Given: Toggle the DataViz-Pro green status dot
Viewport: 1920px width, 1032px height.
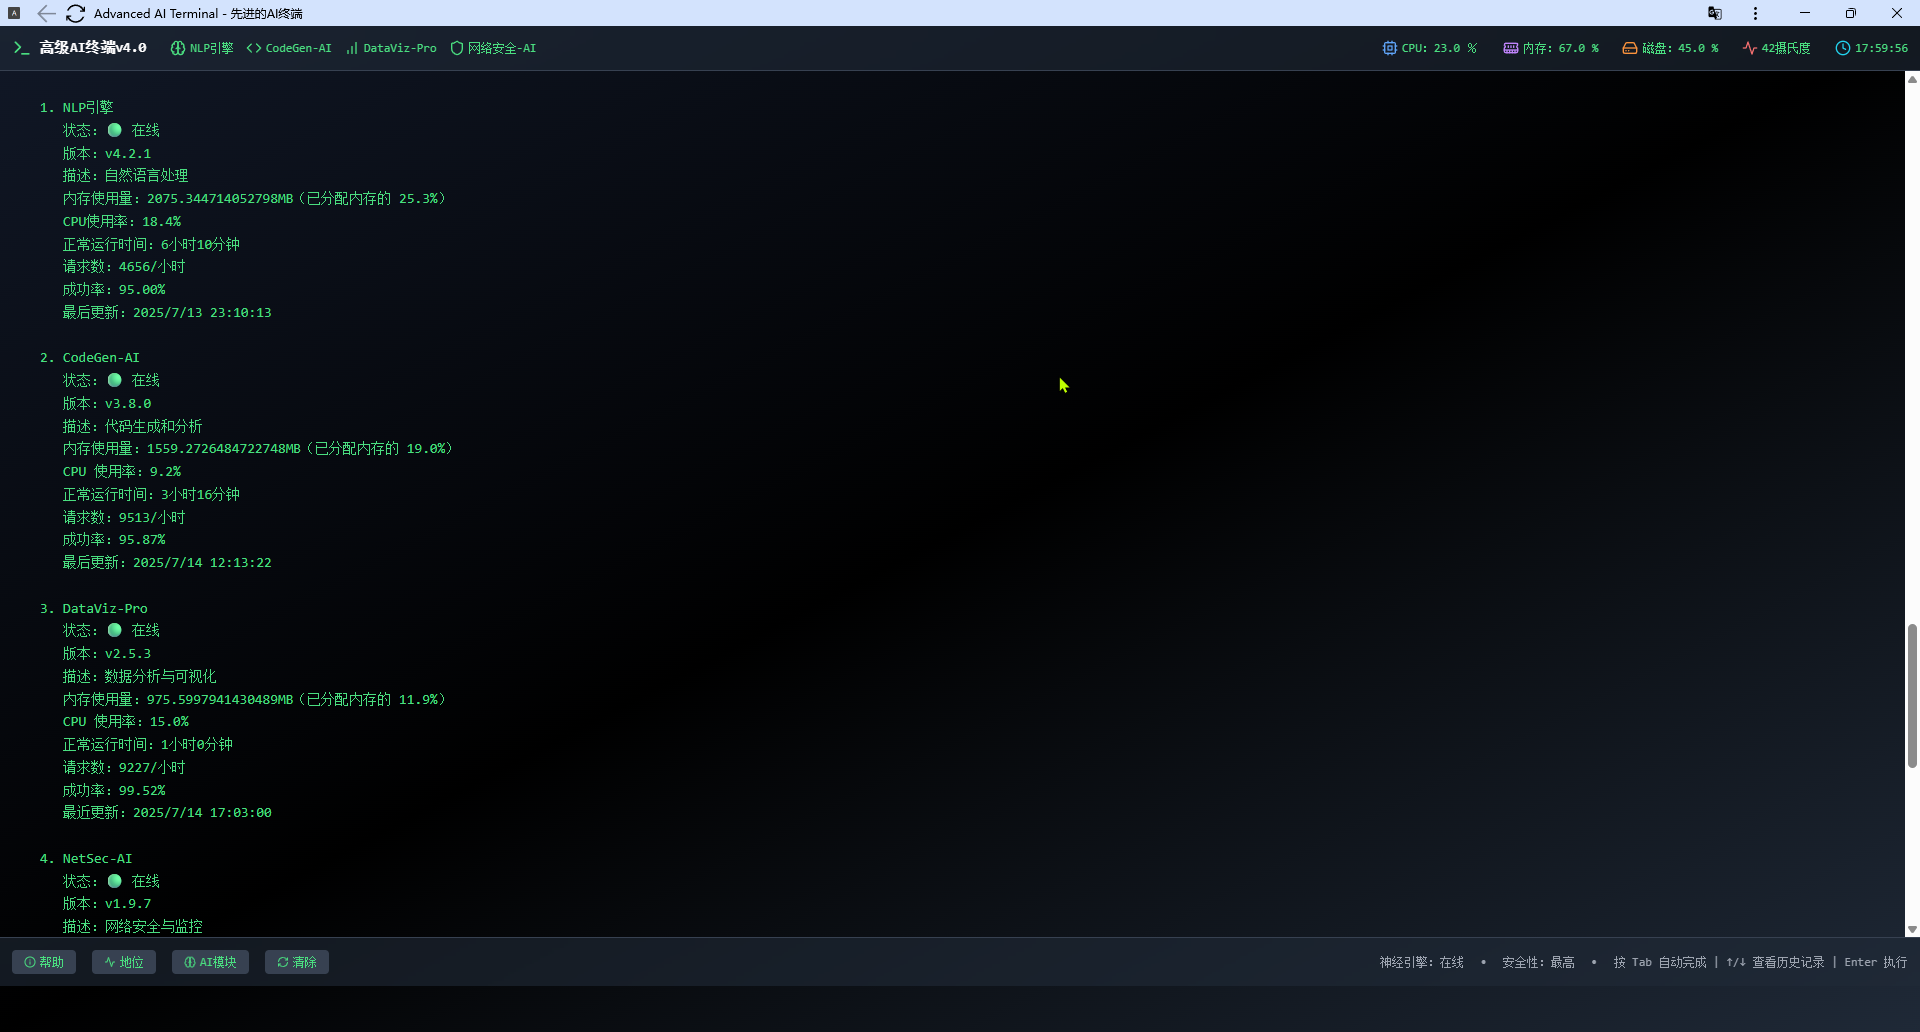Looking at the screenshot, I should (114, 630).
